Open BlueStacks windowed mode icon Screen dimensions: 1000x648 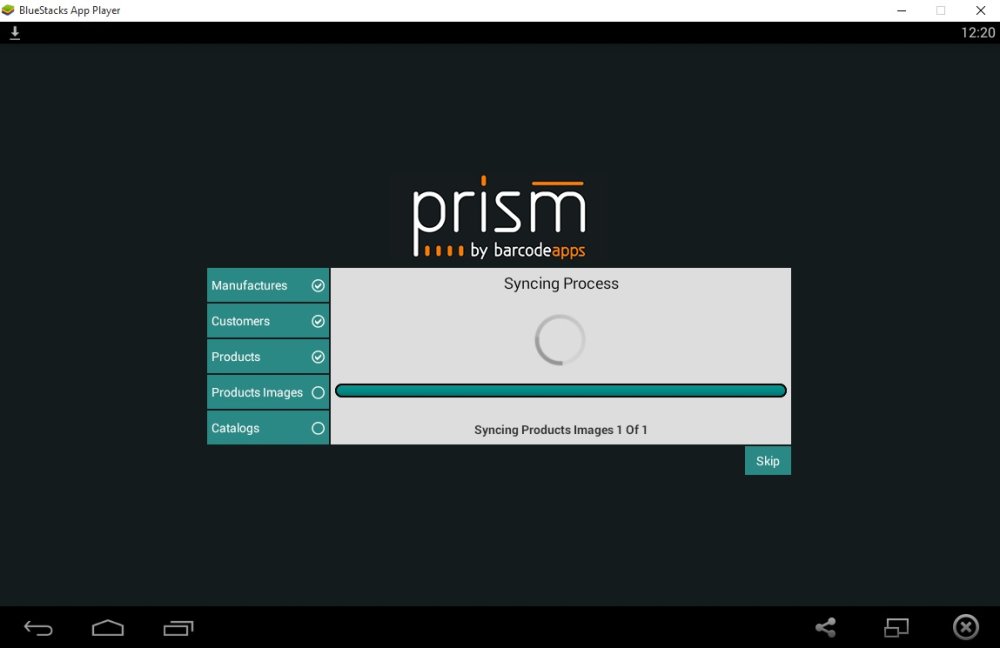(x=895, y=627)
